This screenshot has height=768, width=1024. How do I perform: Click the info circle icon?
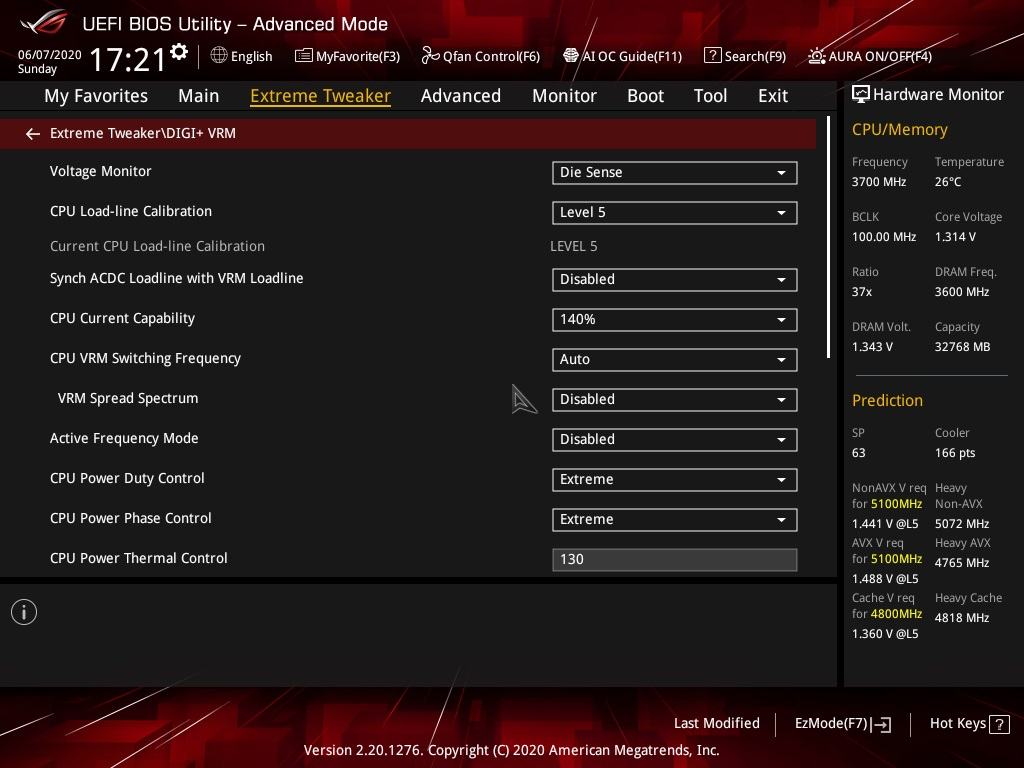point(24,612)
